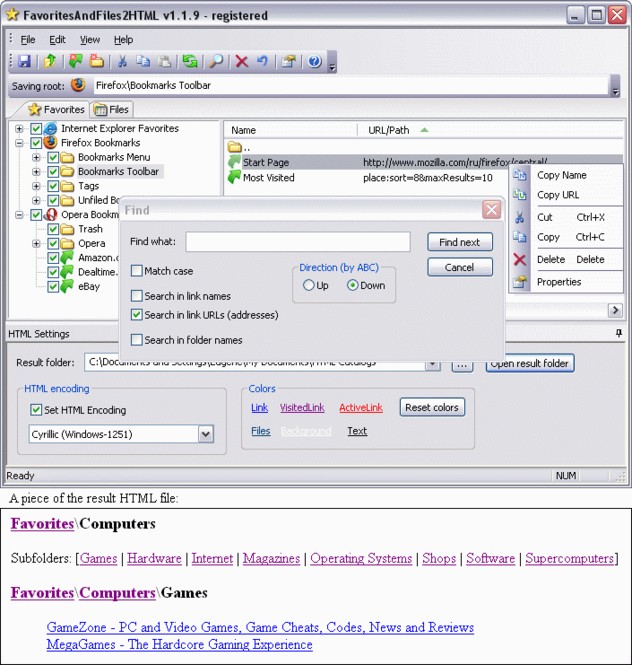Click the parent folder '..' icon in list
This screenshot has width=632, height=665.
pyautogui.click(x=235, y=147)
